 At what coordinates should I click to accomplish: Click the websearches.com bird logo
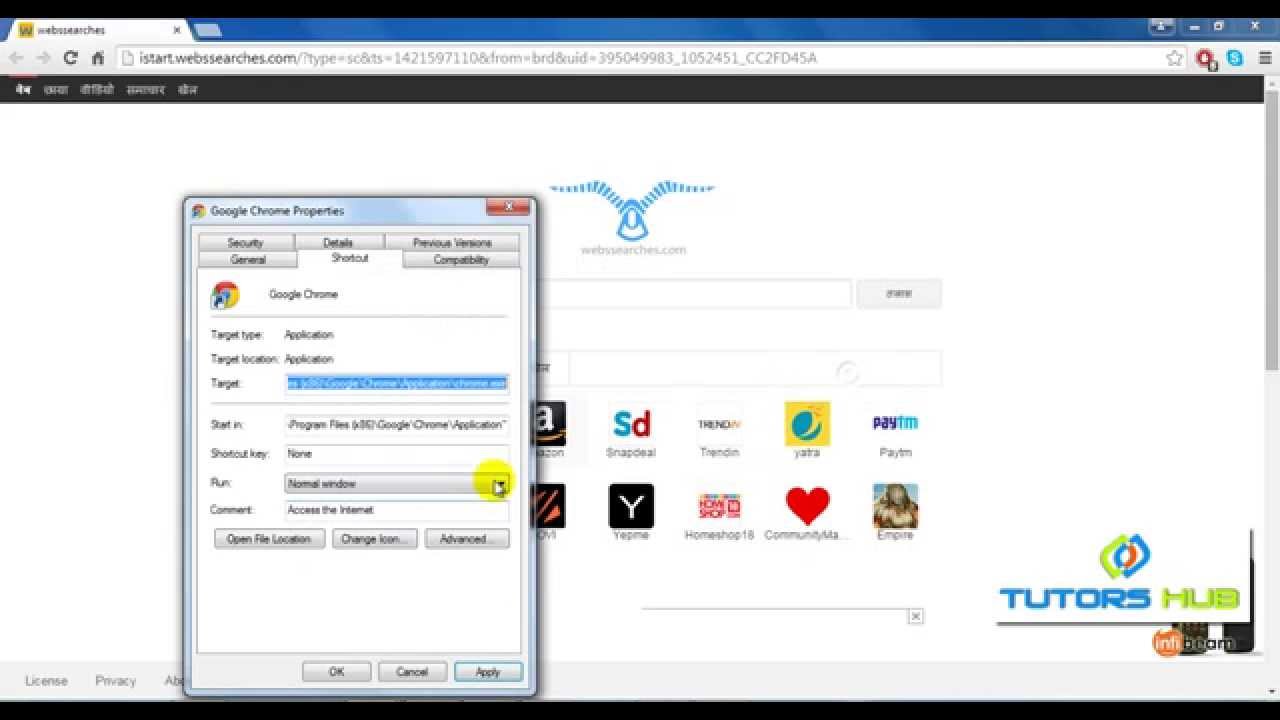coord(632,218)
